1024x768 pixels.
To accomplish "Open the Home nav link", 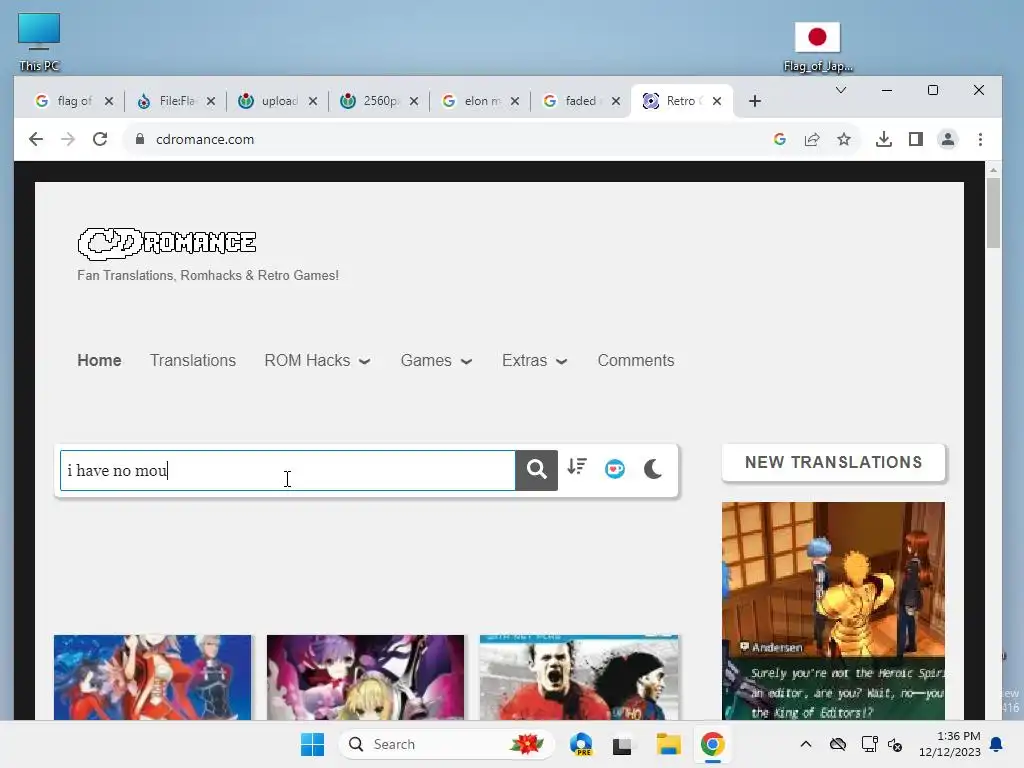I will point(99,360).
